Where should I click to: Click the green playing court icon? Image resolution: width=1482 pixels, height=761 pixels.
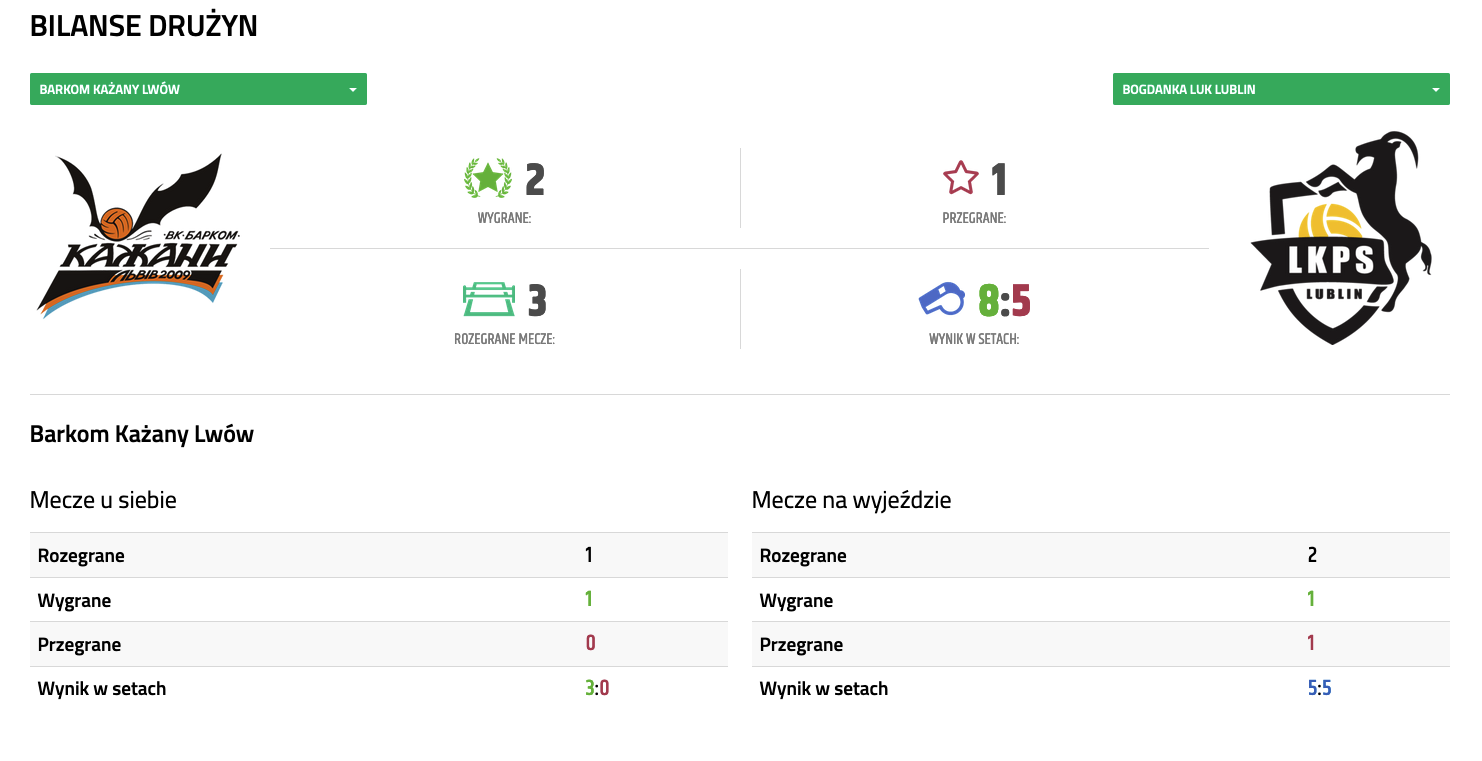[x=489, y=299]
